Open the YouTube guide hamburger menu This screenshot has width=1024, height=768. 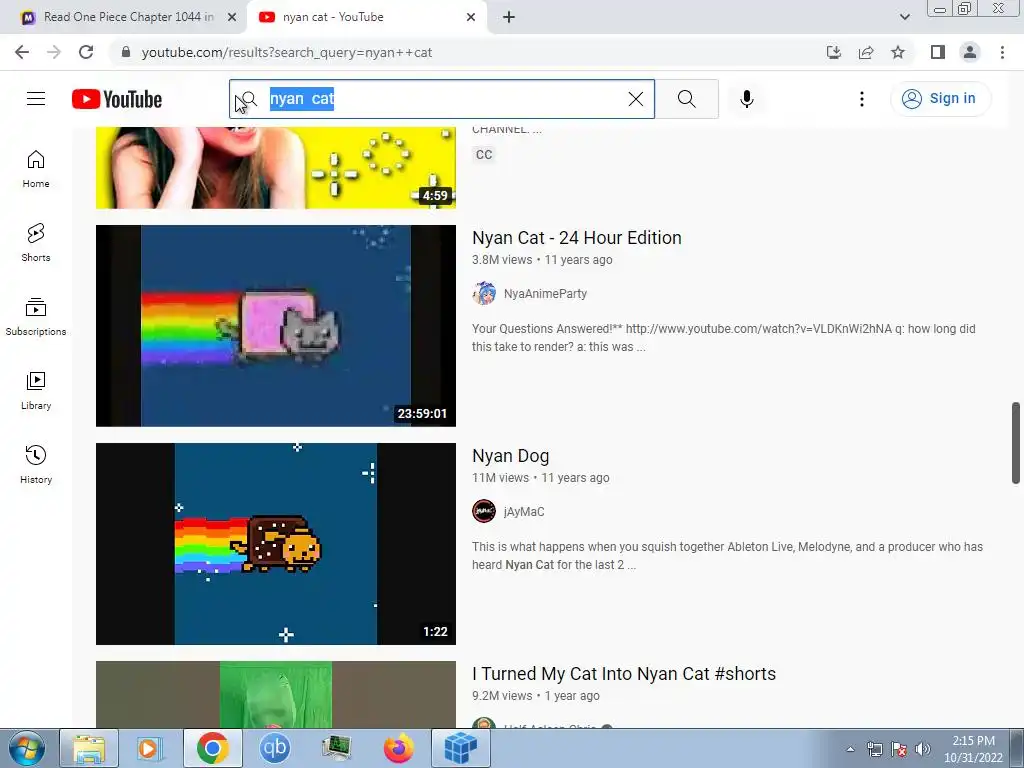click(x=36, y=99)
